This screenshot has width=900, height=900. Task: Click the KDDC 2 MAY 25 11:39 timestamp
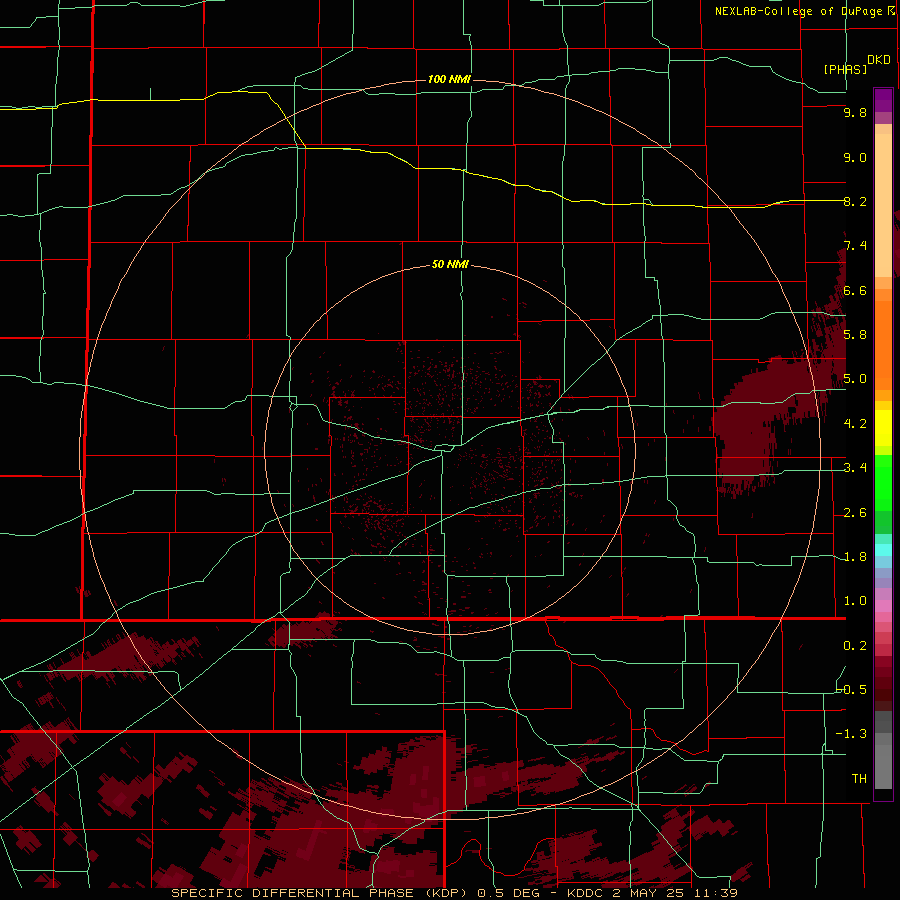tap(652, 893)
